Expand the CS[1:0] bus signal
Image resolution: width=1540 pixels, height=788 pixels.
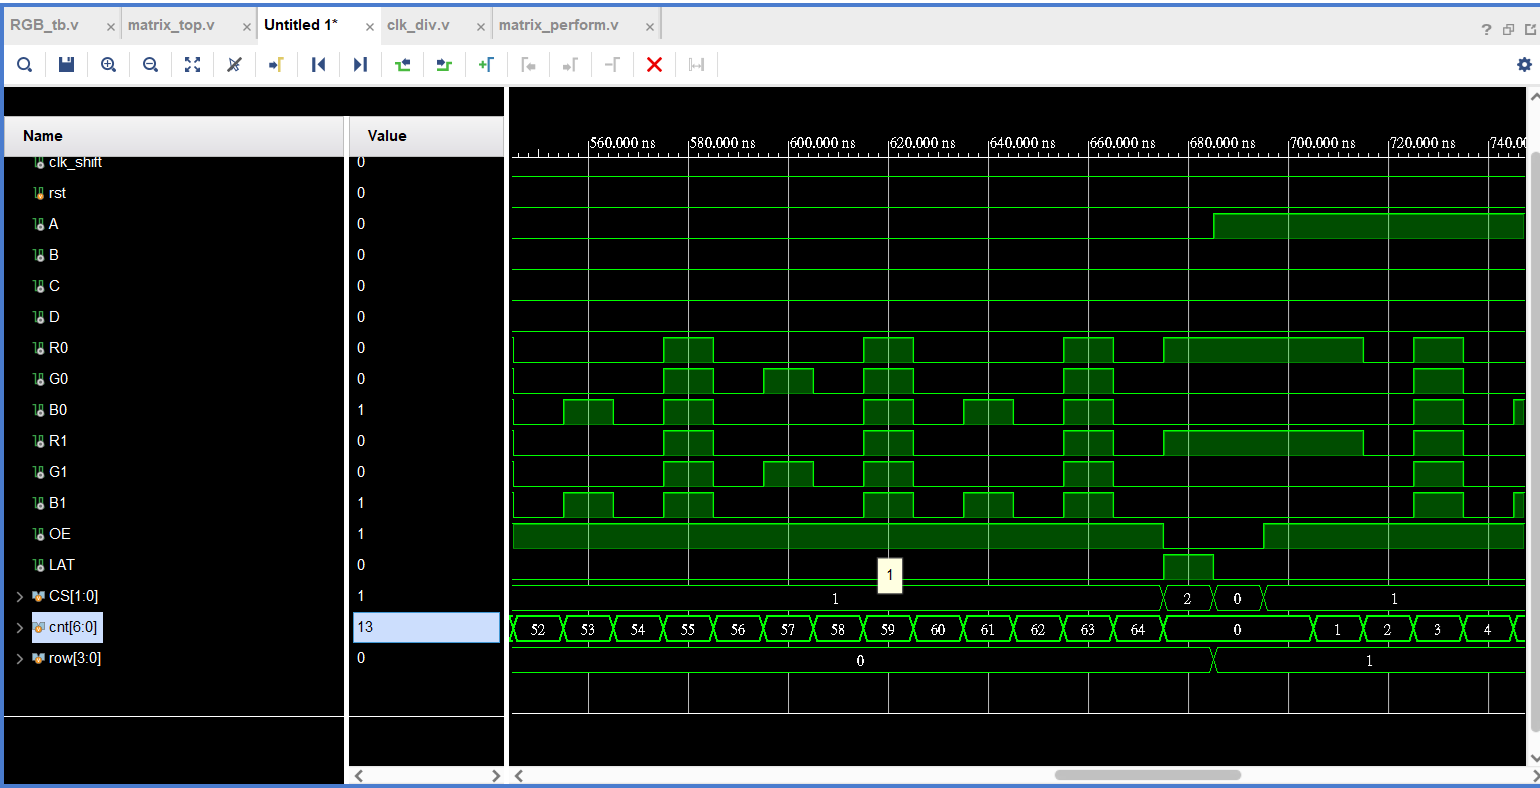point(19,597)
